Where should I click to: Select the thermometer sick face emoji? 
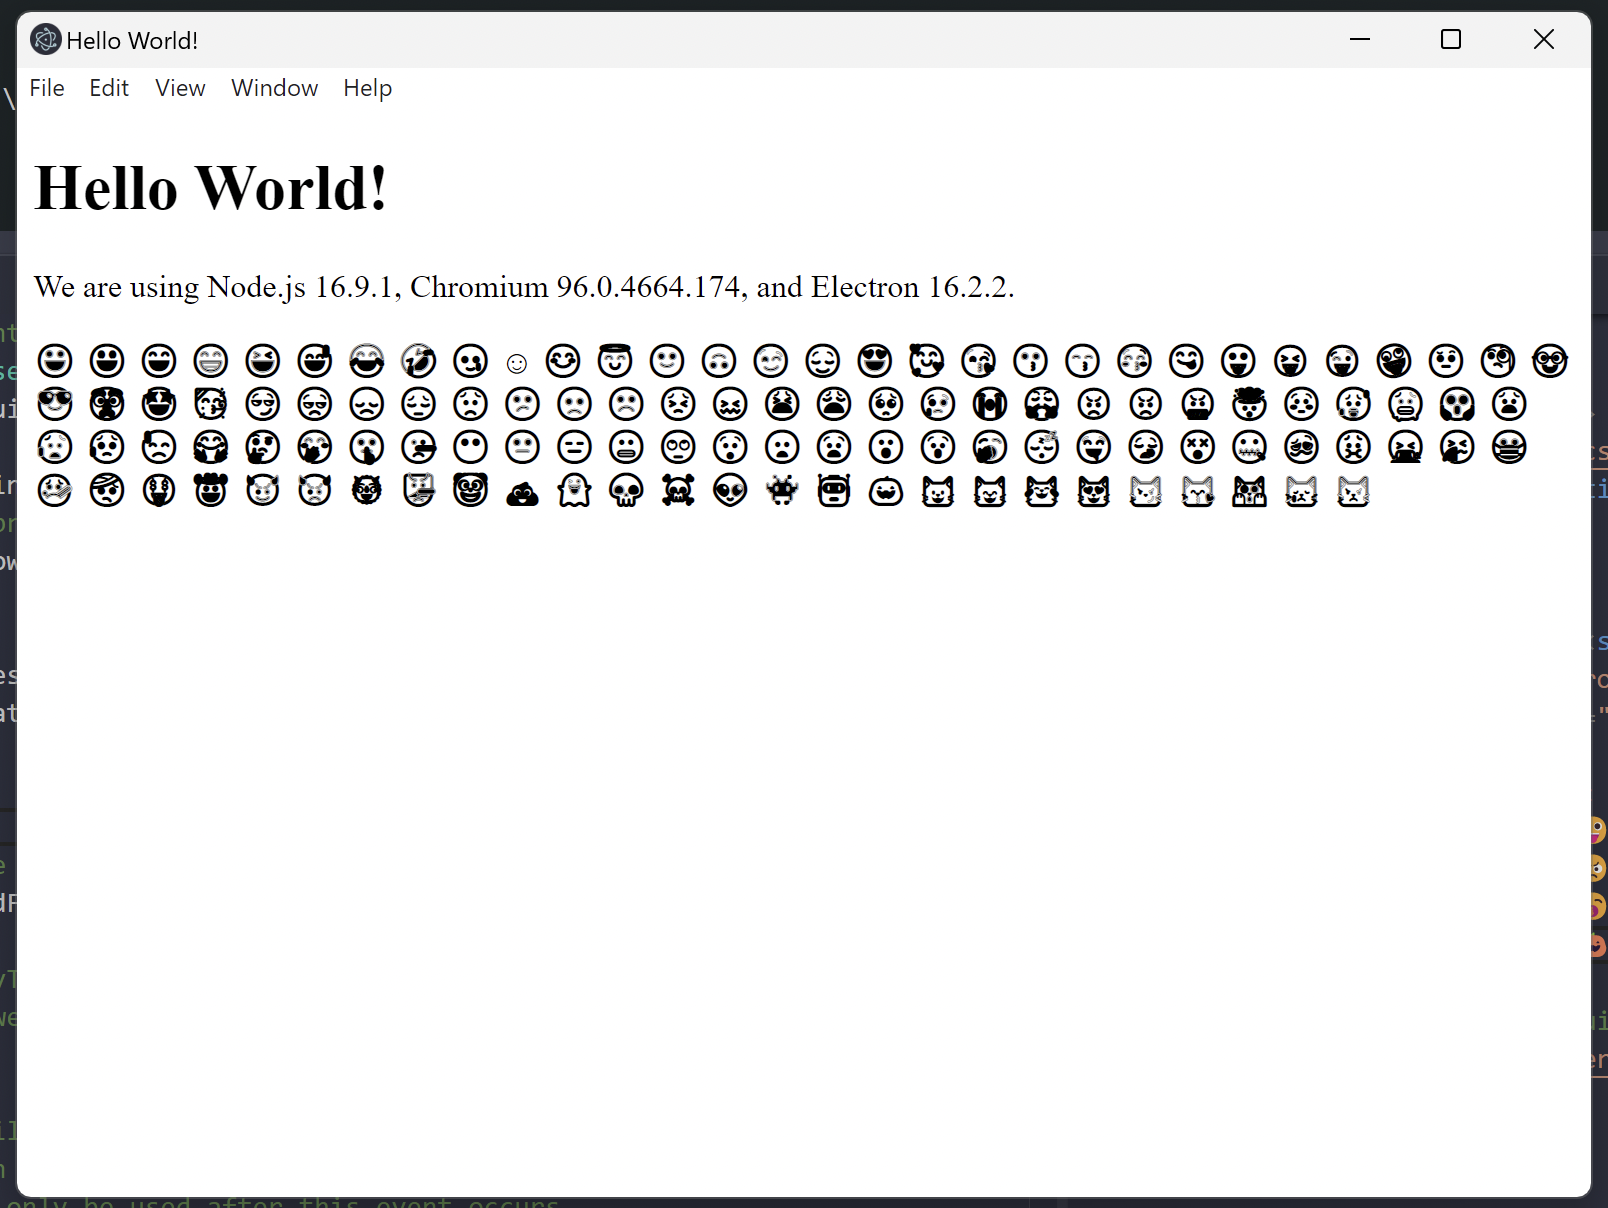tap(55, 490)
